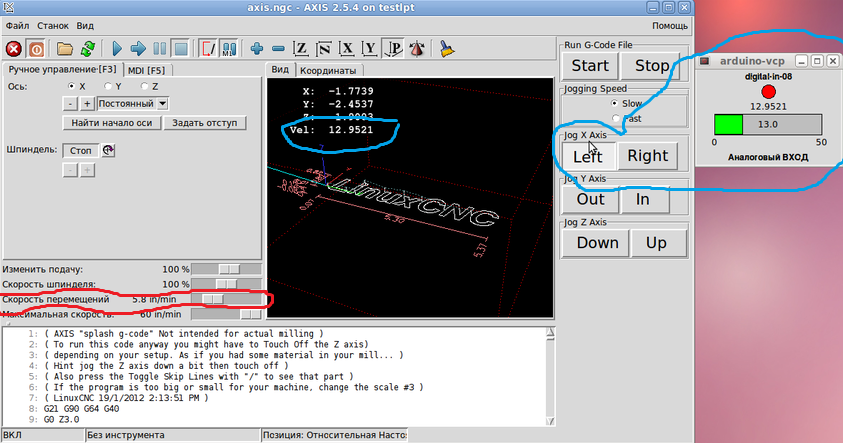Click the Без инструмента status bar entry
The height and width of the screenshot is (443, 843).
[173, 435]
